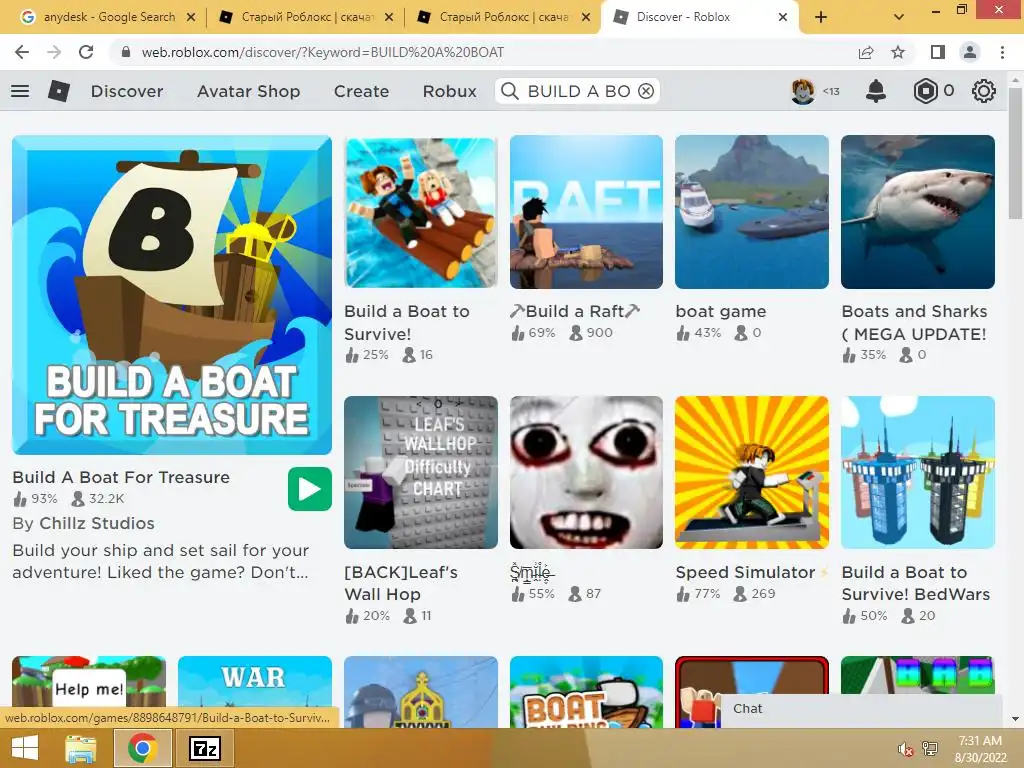Open the [BACK]Leaf's Wall Hop title
1024x768 pixels.
point(400,583)
